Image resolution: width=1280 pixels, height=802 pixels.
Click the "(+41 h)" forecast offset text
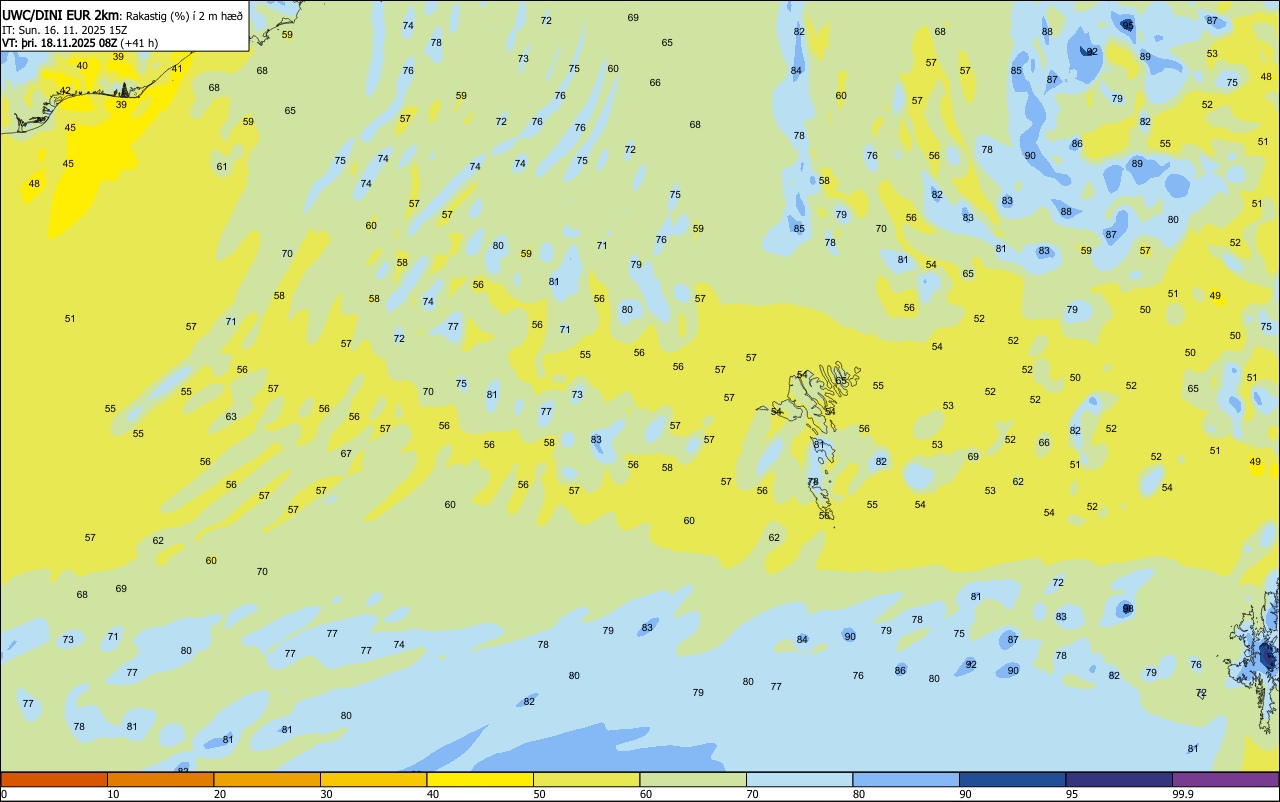140,43
